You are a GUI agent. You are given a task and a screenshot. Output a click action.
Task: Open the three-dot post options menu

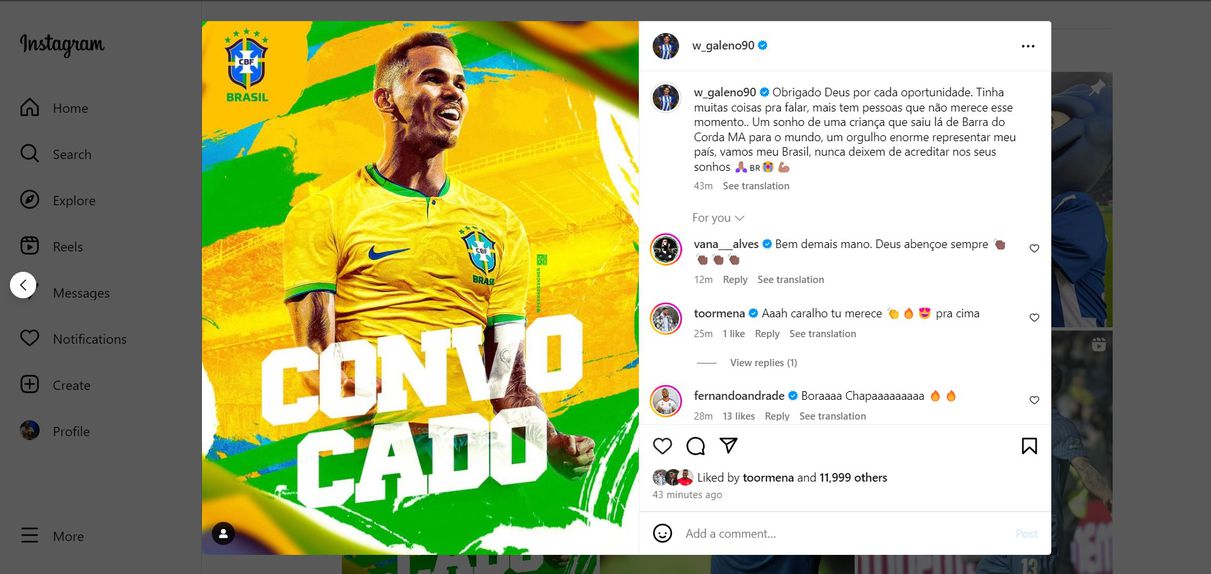(1028, 46)
